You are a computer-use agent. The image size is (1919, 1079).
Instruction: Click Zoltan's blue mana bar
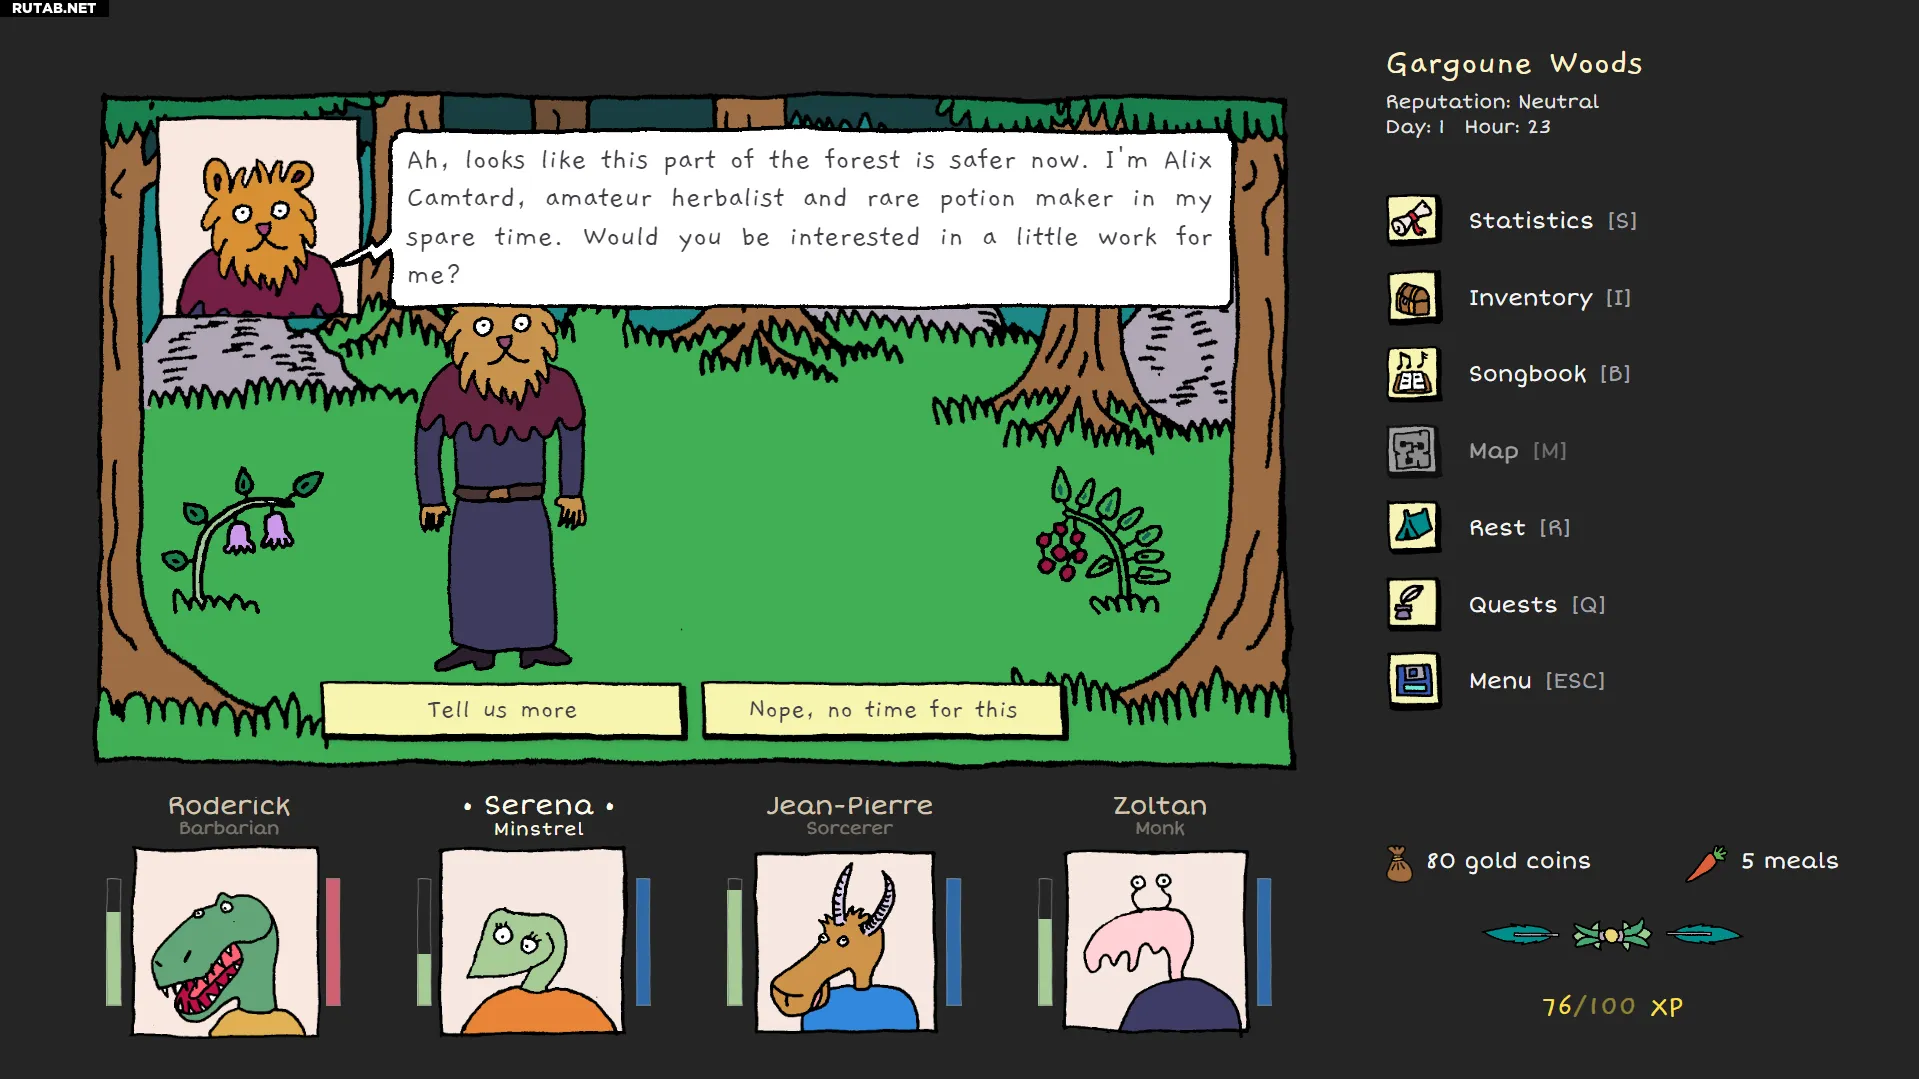[x=1264, y=942]
